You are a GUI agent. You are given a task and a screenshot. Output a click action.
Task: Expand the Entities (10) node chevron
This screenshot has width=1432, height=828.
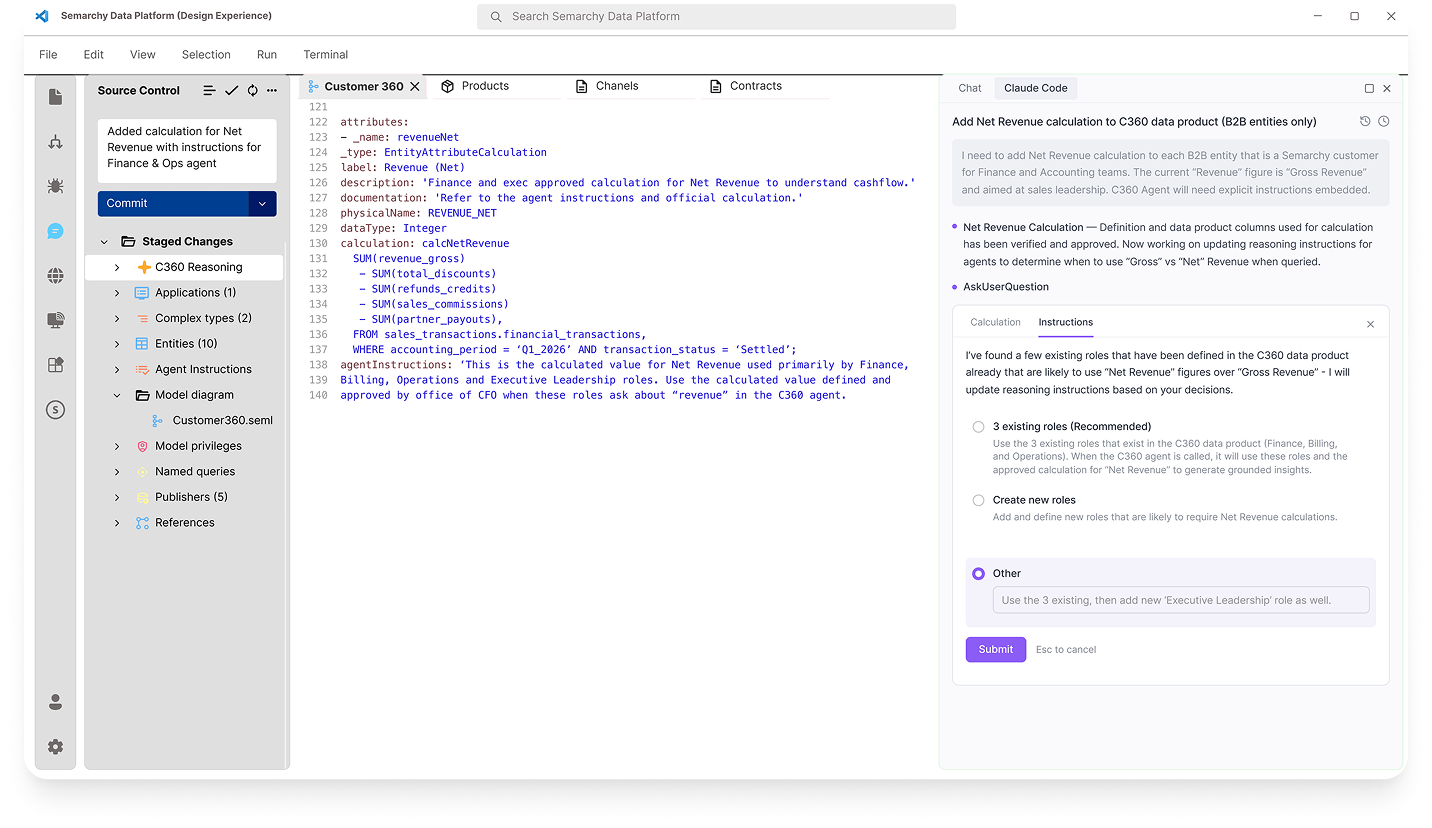(x=117, y=344)
